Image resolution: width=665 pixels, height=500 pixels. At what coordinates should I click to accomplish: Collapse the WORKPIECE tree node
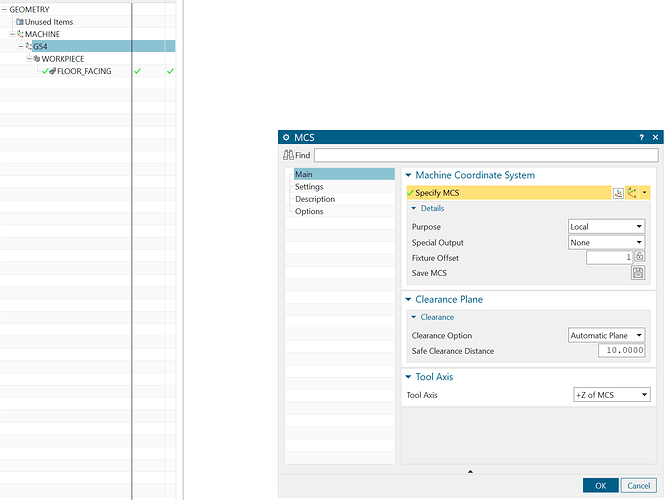29,59
